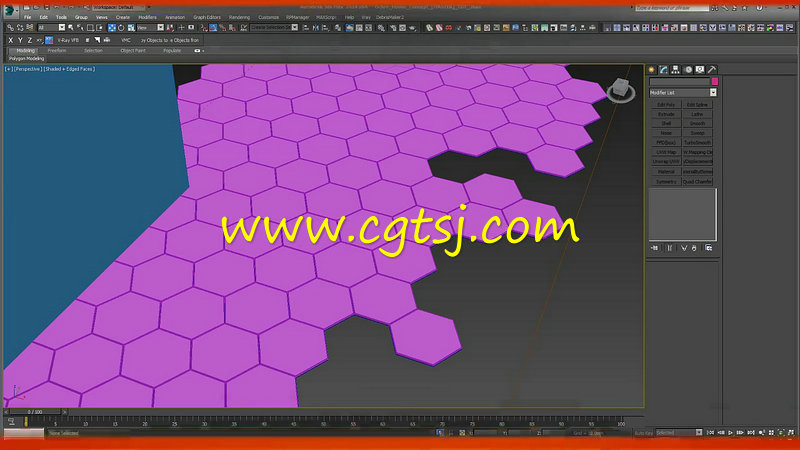The width and height of the screenshot is (800, 450).
Task: Toggle the 3D Snaps icon
Action: point(204,28)
